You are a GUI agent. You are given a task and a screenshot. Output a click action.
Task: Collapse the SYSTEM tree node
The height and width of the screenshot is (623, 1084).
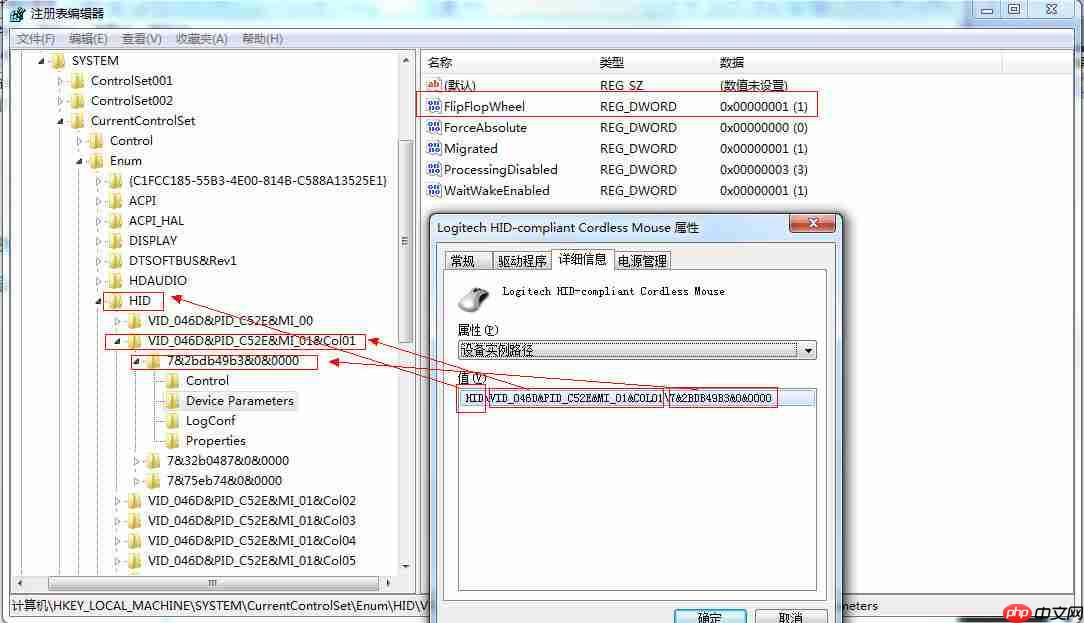click(x=41, y=61)
